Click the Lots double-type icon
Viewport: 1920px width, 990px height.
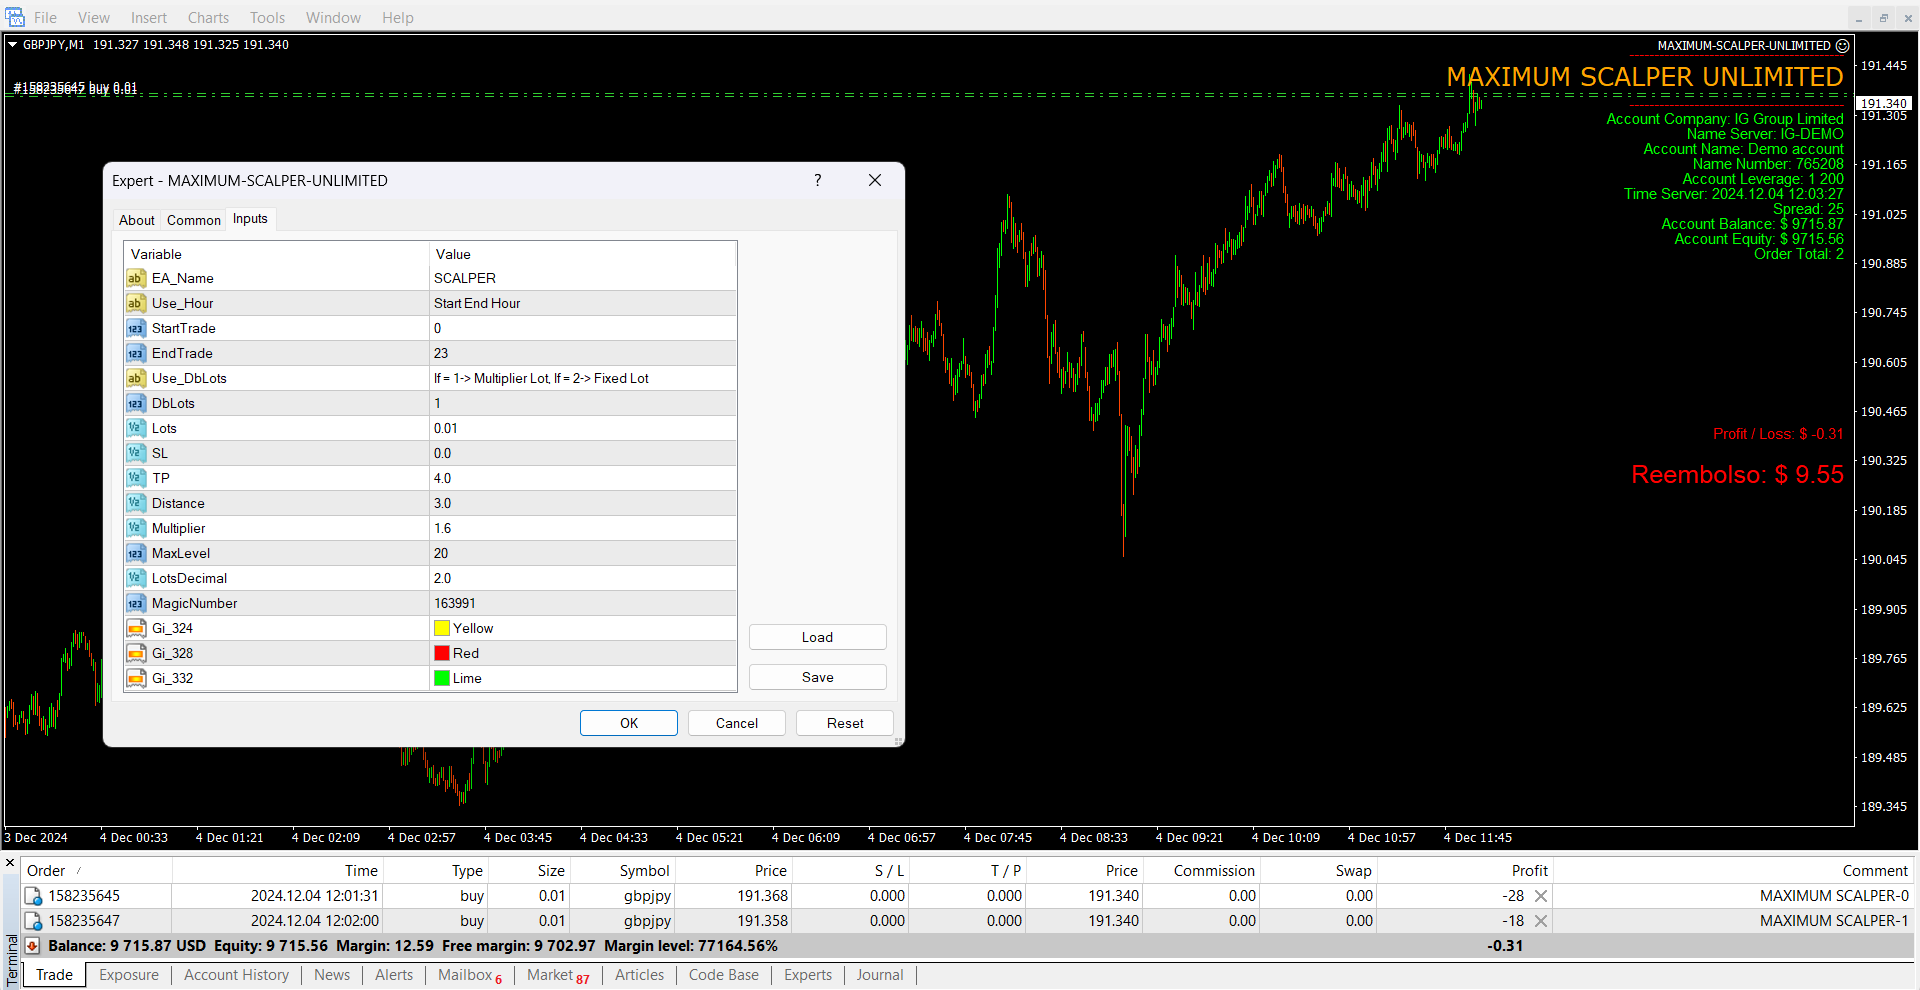click(136, 428)
